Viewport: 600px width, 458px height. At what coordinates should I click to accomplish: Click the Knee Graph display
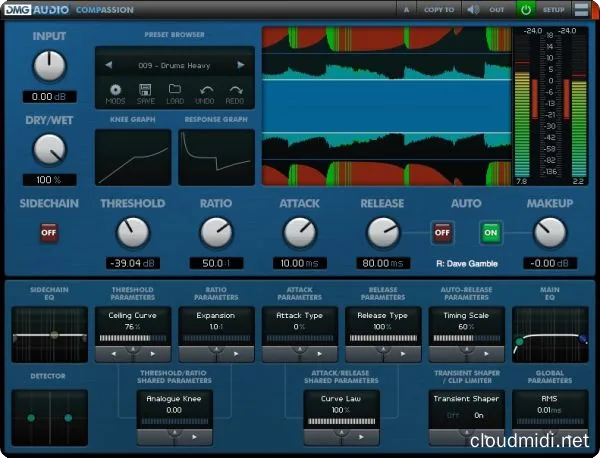[x=133, y=157]
